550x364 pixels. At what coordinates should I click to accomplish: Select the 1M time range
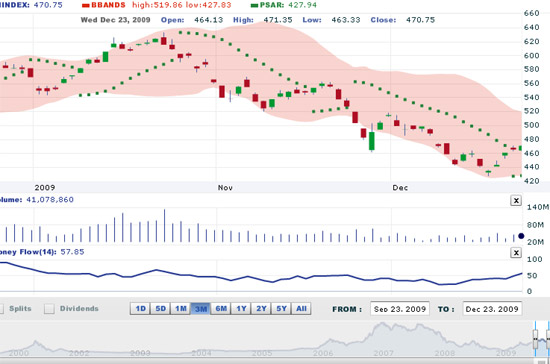(181, 309)
